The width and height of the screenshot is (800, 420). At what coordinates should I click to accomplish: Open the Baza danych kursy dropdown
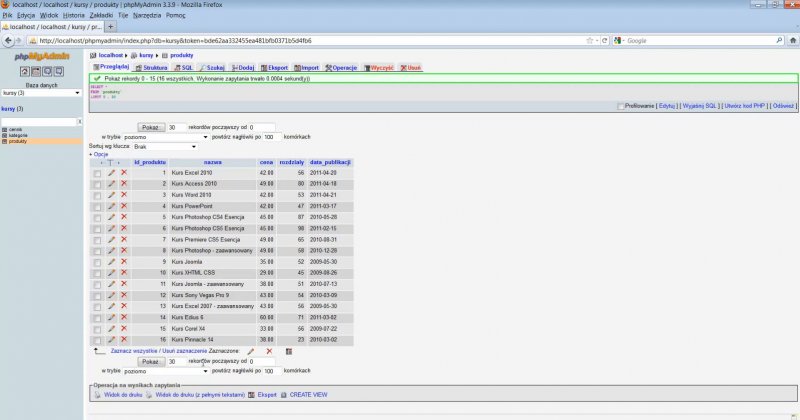click(x=41, y=93)
